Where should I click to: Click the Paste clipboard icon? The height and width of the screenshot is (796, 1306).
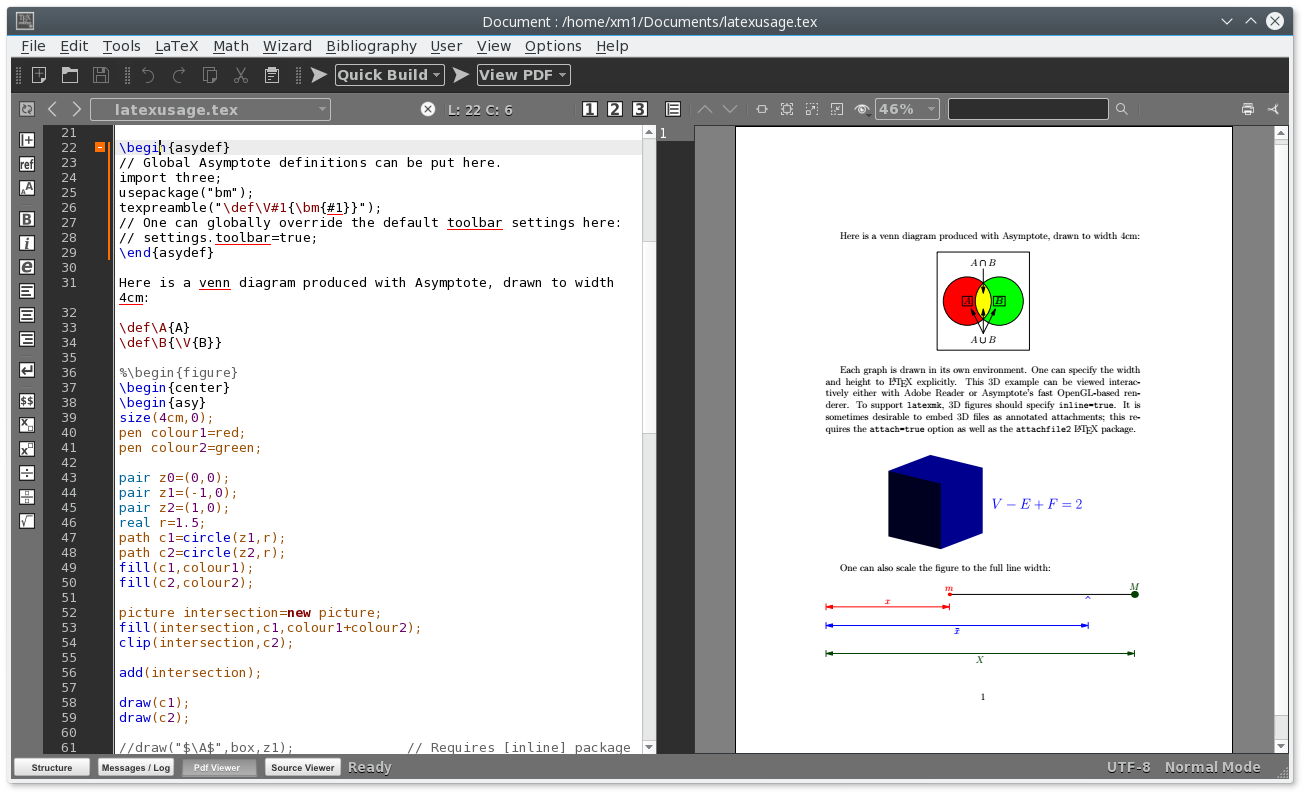272,75
